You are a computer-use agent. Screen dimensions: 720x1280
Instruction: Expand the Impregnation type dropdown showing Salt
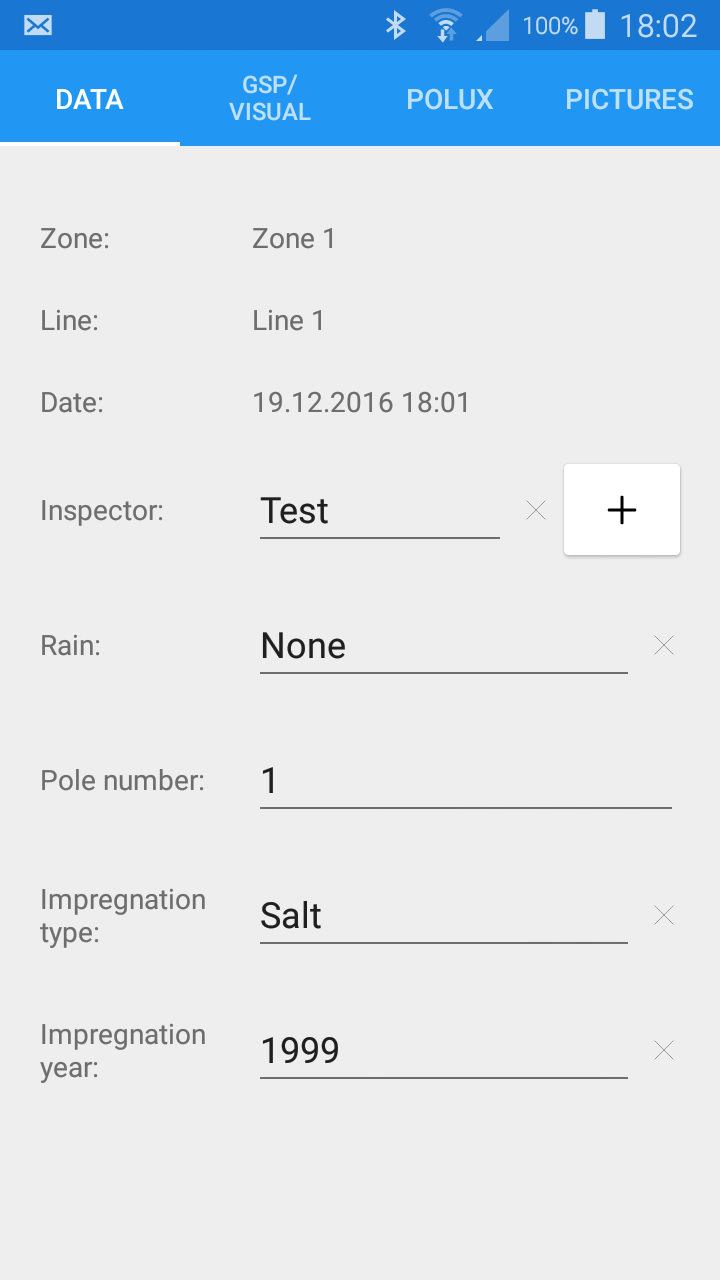click(443, 916)
